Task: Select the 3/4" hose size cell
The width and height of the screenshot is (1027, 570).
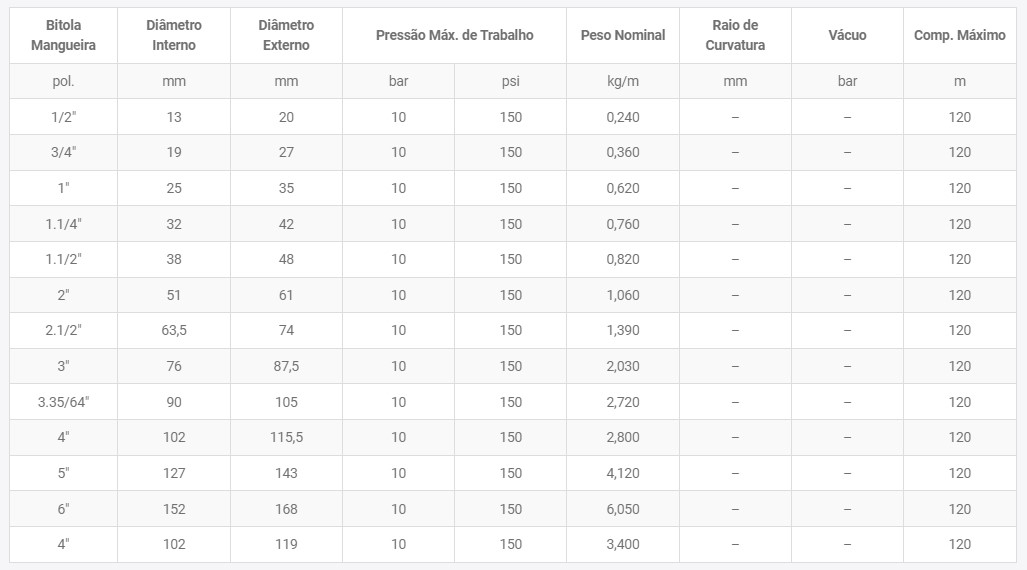Action: [x=64, y=152]
